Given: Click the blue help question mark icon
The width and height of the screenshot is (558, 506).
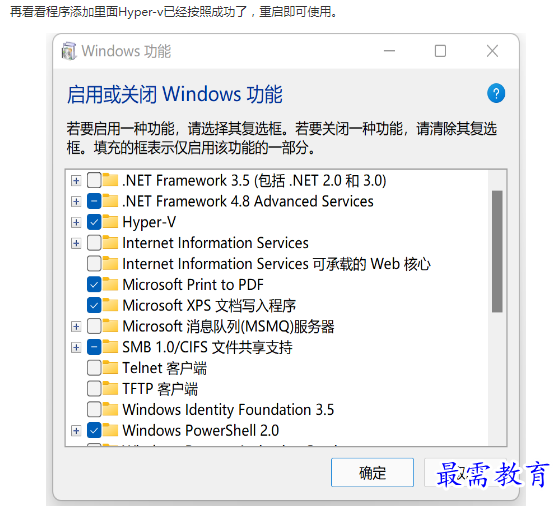Looking at the screenshot, I should coord(496,93).
